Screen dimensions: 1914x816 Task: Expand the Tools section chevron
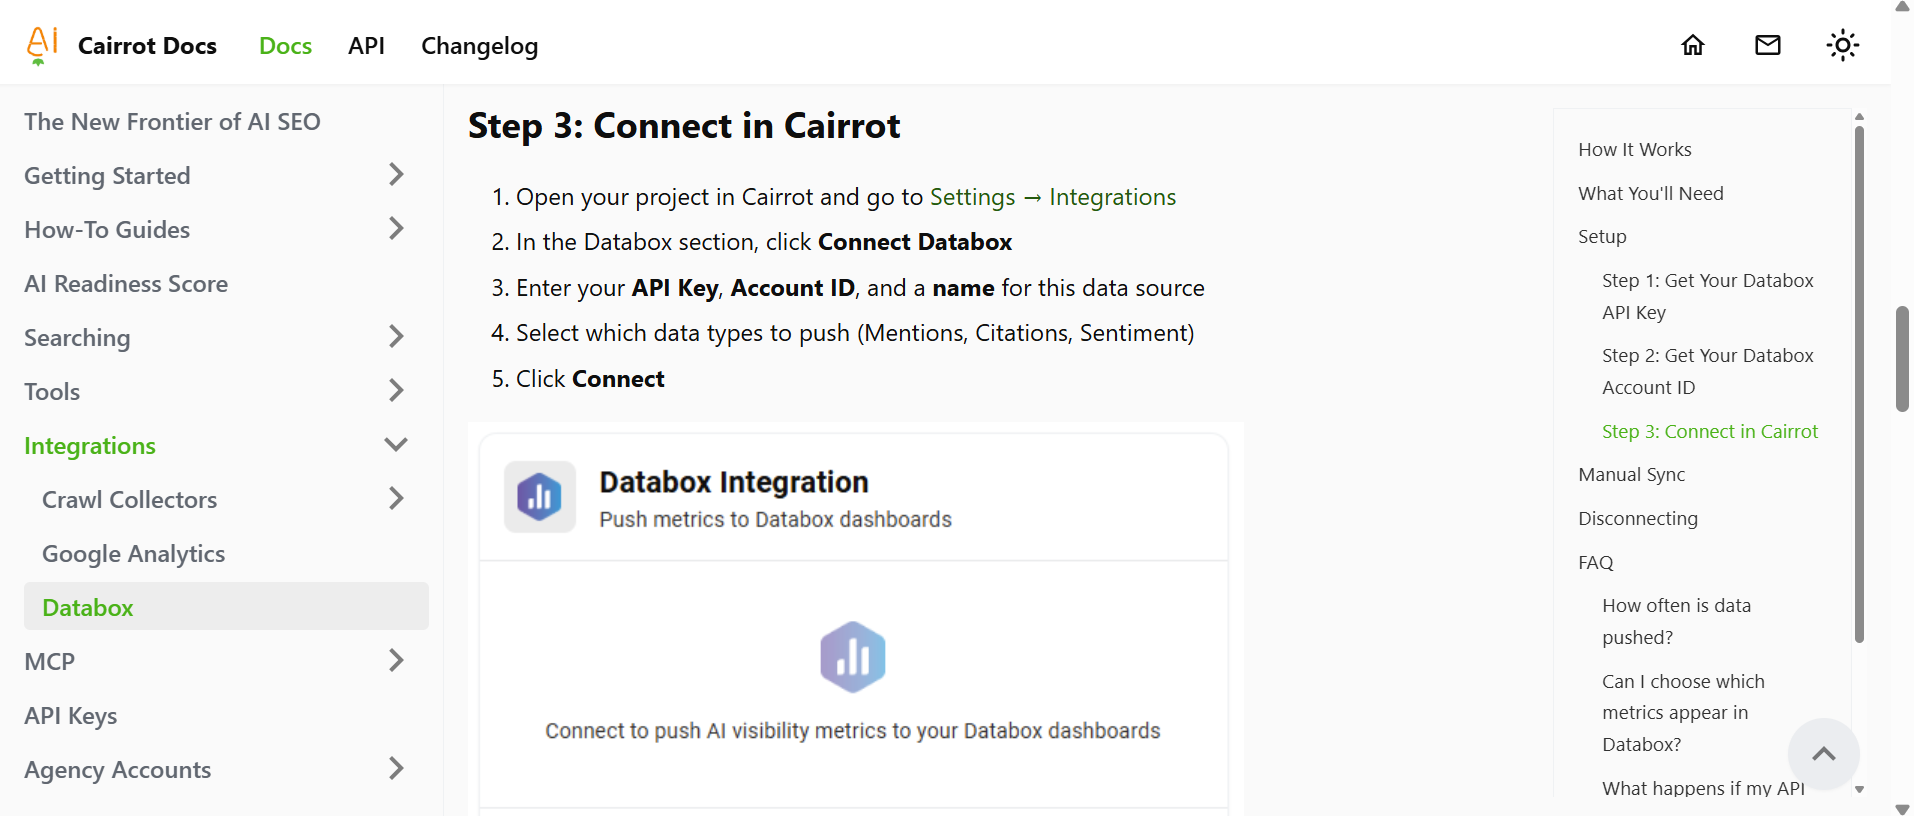(x=396, y=391)
